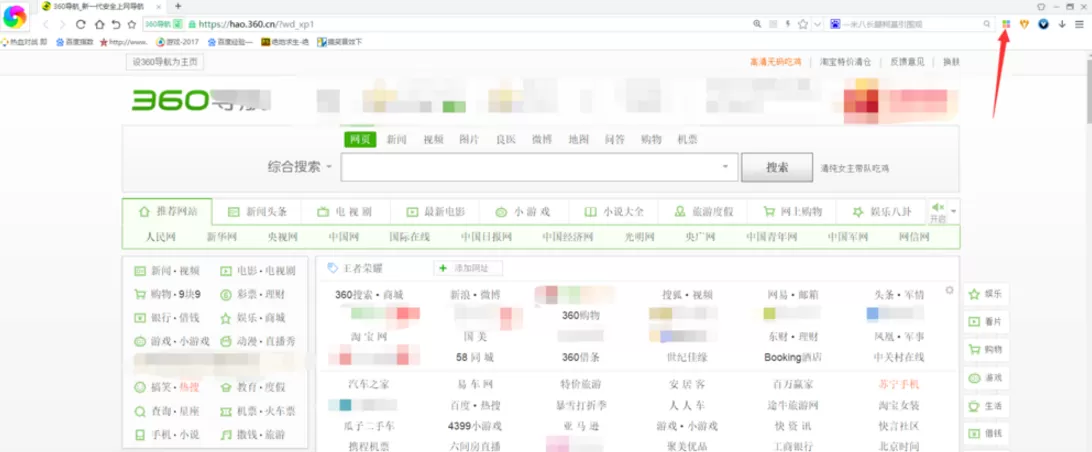Image resolution: width=1092 pixels, height=452 pixels.
Task: Open the 推荐网站 category tab
Action: click(167, 211)
